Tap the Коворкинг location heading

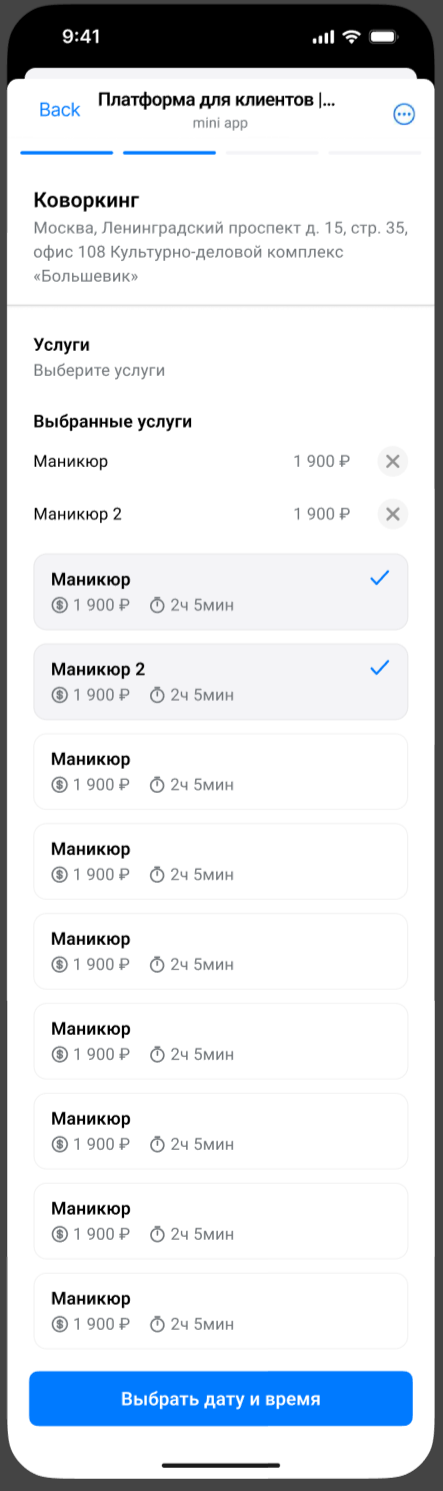[x=86, y=199]
